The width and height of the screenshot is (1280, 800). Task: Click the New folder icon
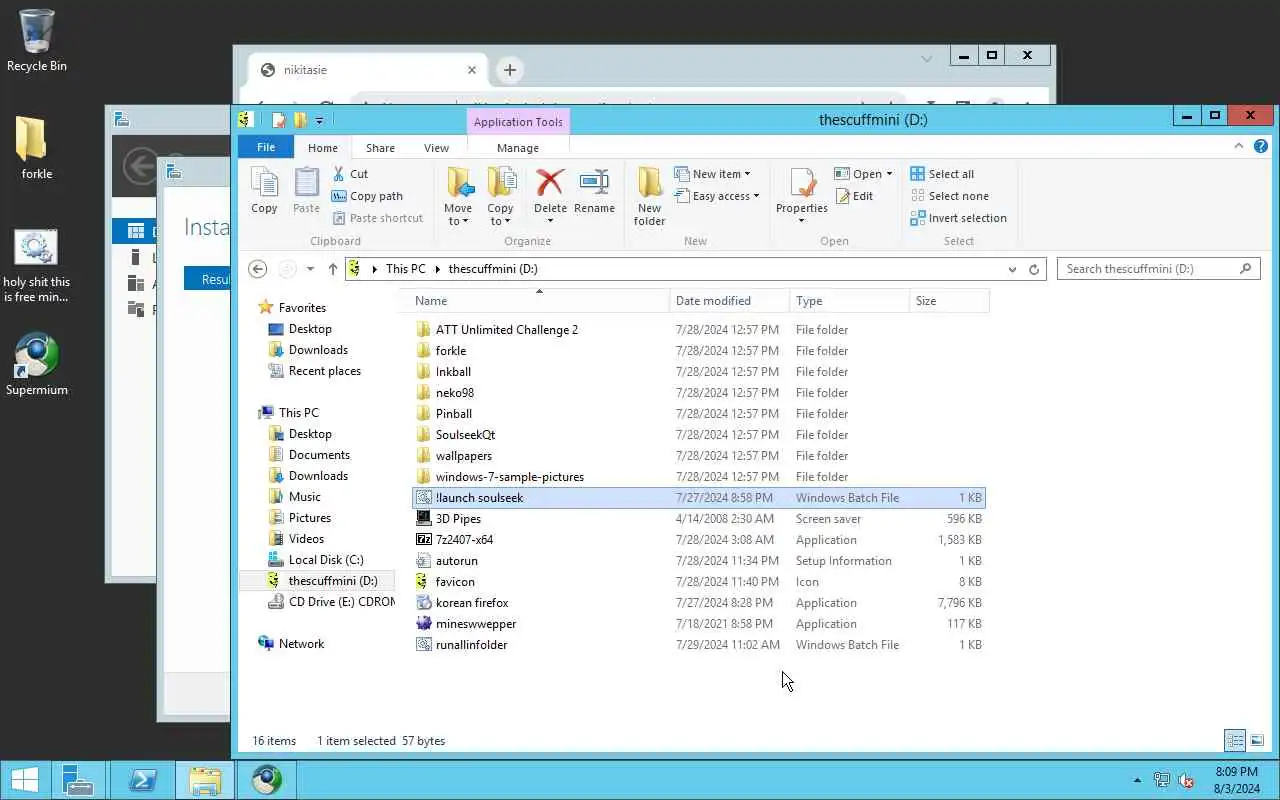pyautogui.click(x=649, y=196)
